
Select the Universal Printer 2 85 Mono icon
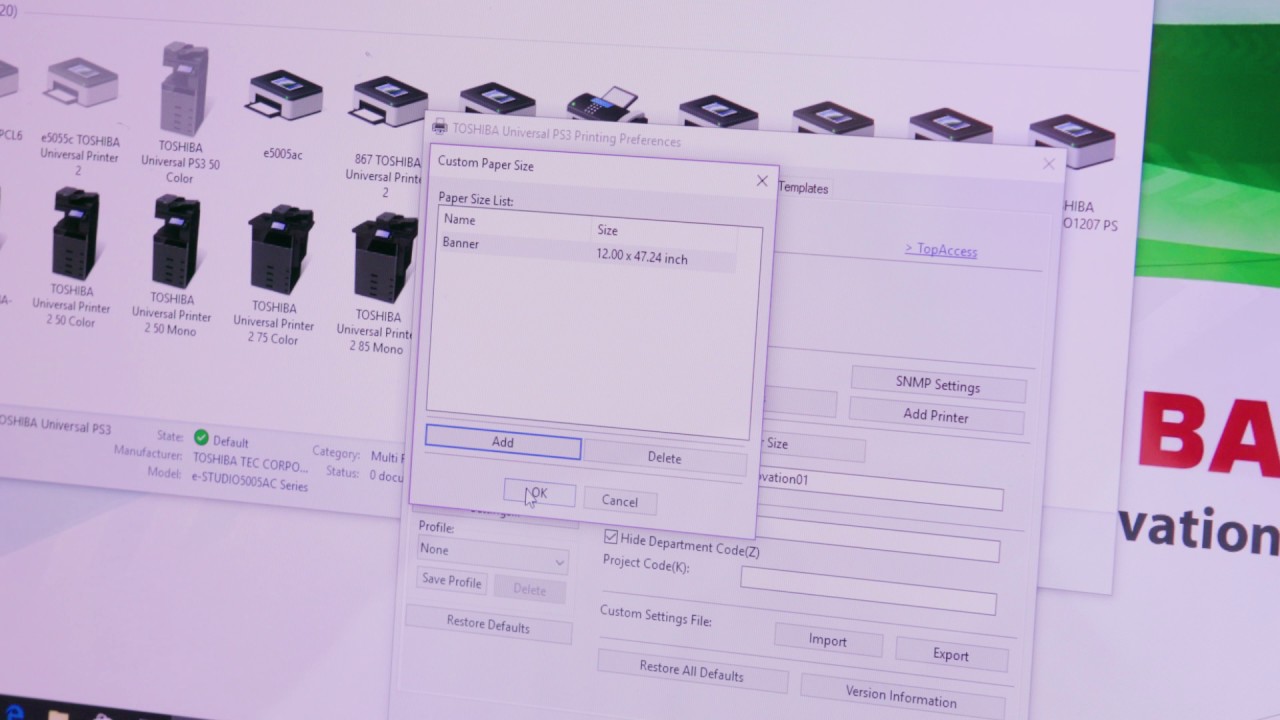pos(382,258)
